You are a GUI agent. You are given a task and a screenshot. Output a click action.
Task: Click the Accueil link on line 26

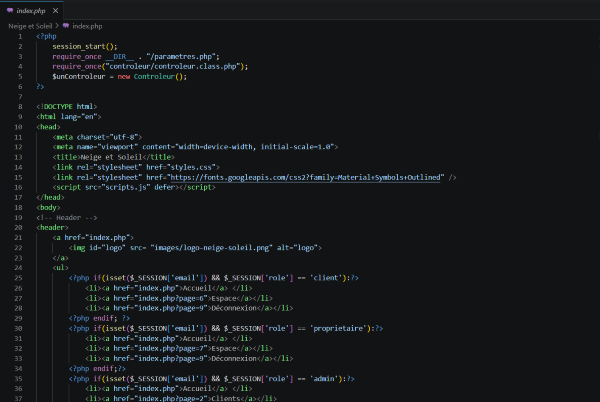(x=169, y=288)
